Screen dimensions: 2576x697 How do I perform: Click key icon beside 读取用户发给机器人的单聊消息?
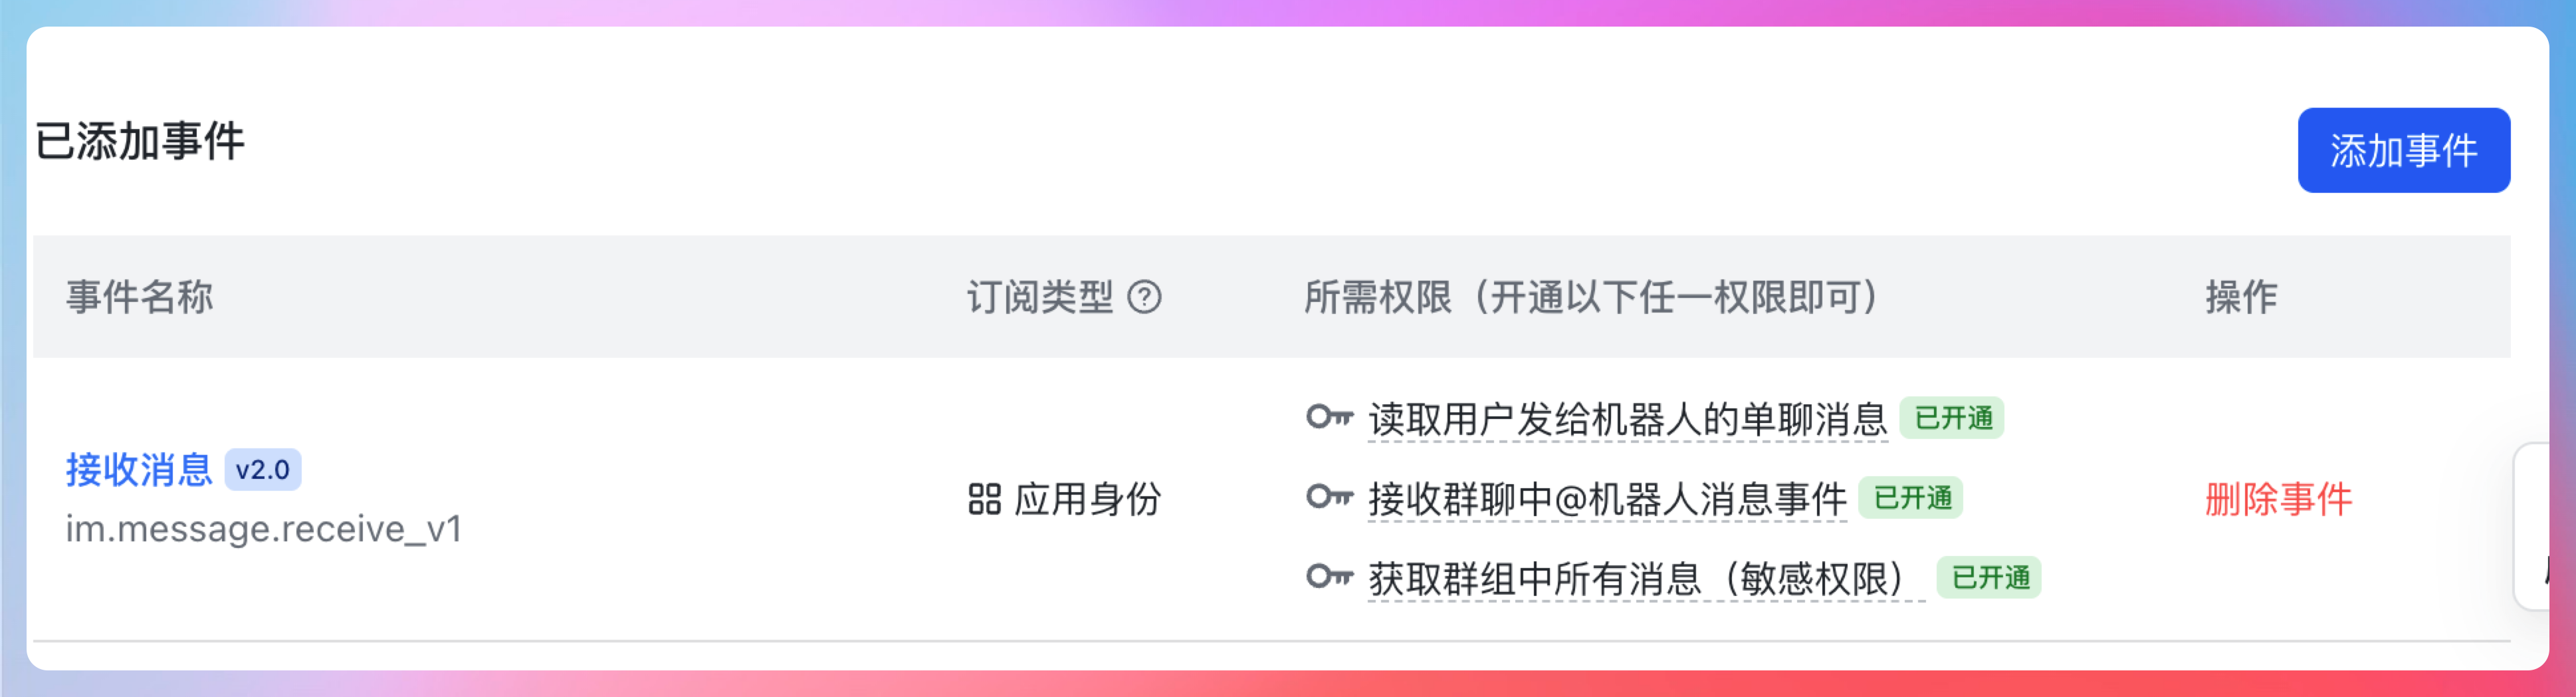click(1329, 417)
